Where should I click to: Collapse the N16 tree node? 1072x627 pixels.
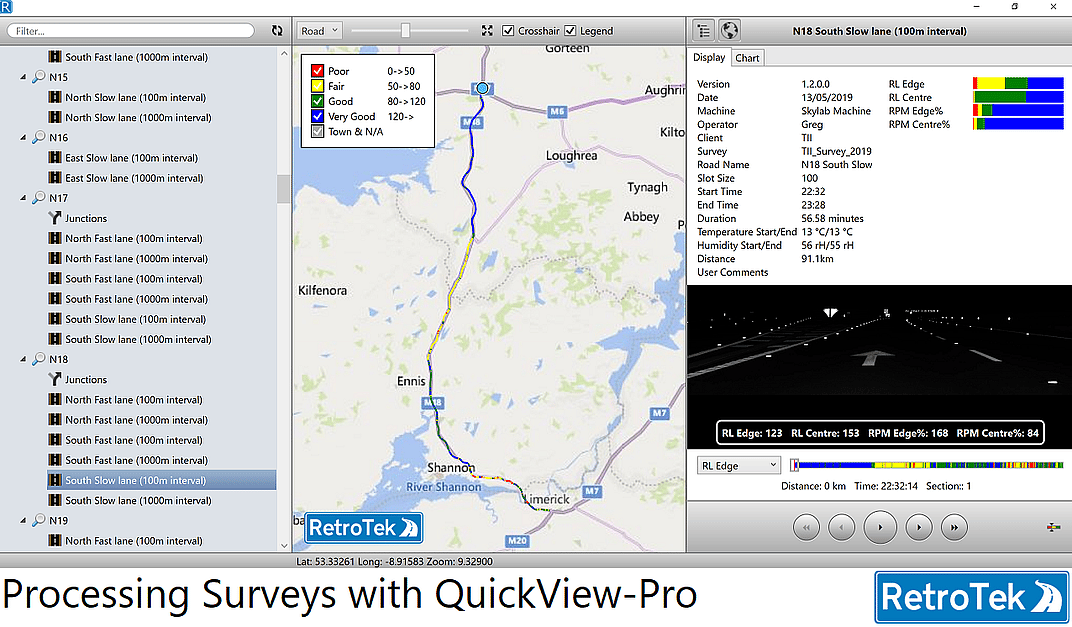(x=23, y=138)
